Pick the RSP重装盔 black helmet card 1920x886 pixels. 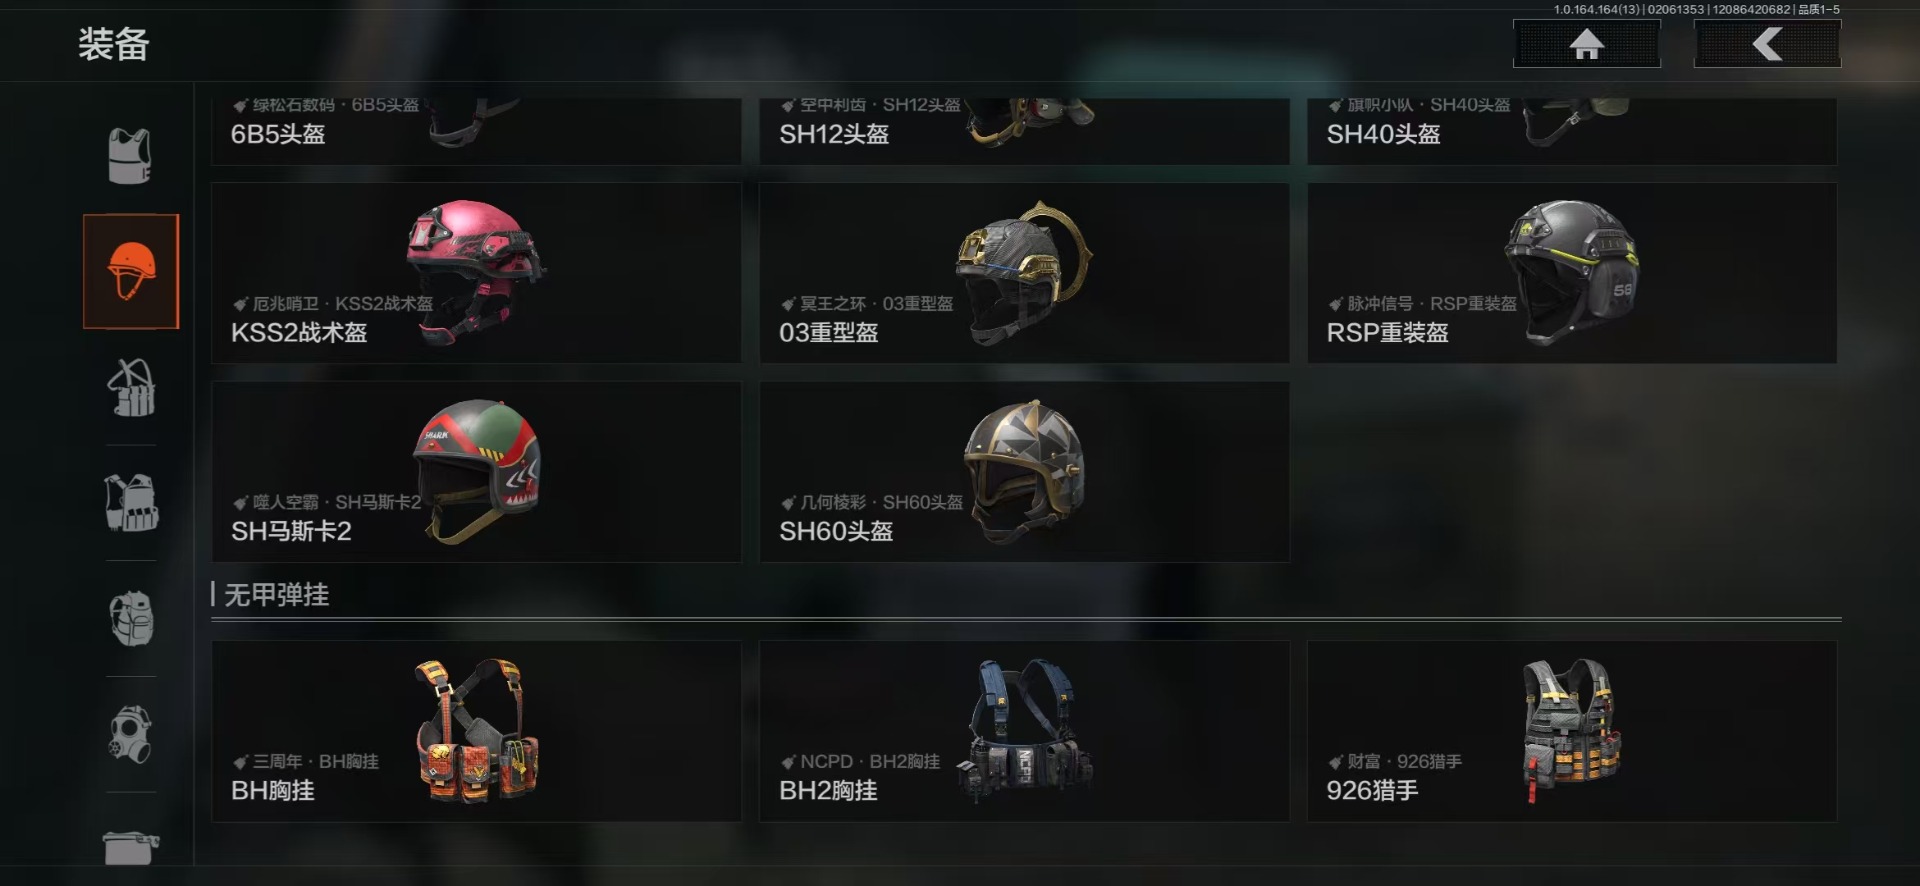(x=1572, y=273)
